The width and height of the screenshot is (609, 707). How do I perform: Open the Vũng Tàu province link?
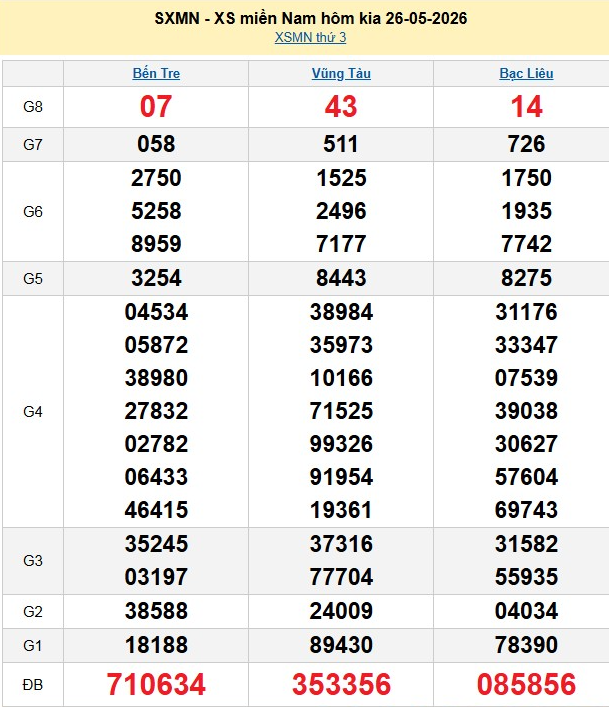pyautogui.click(x=341, y=73)
